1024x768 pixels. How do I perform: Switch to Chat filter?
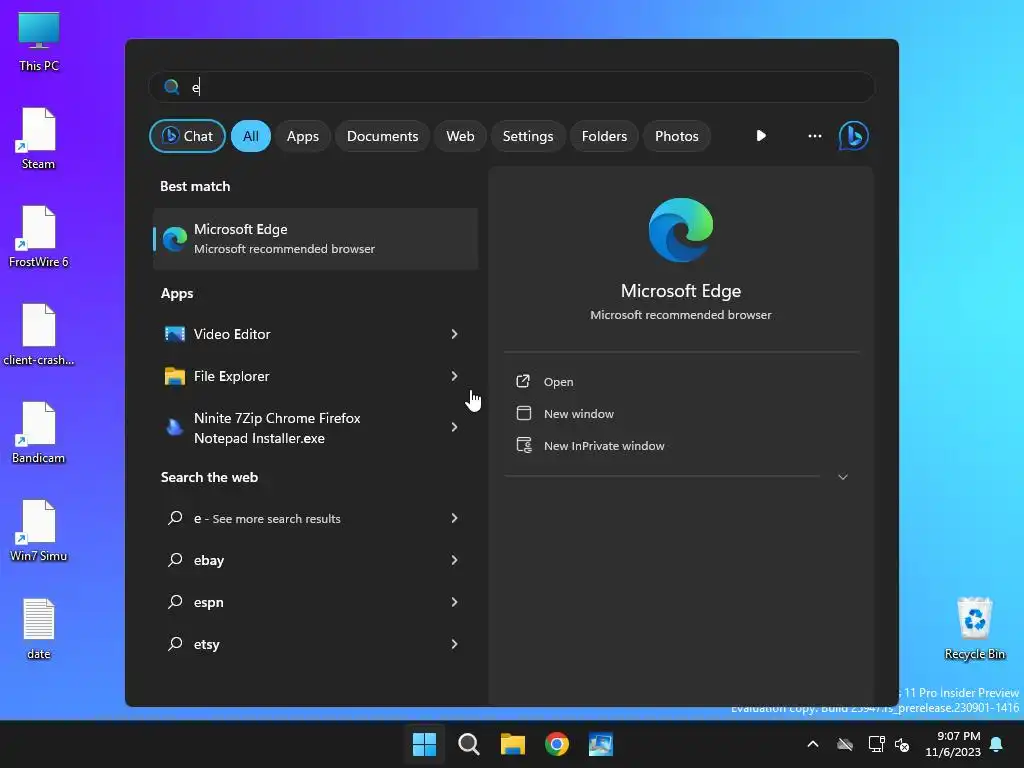point(187,136)
